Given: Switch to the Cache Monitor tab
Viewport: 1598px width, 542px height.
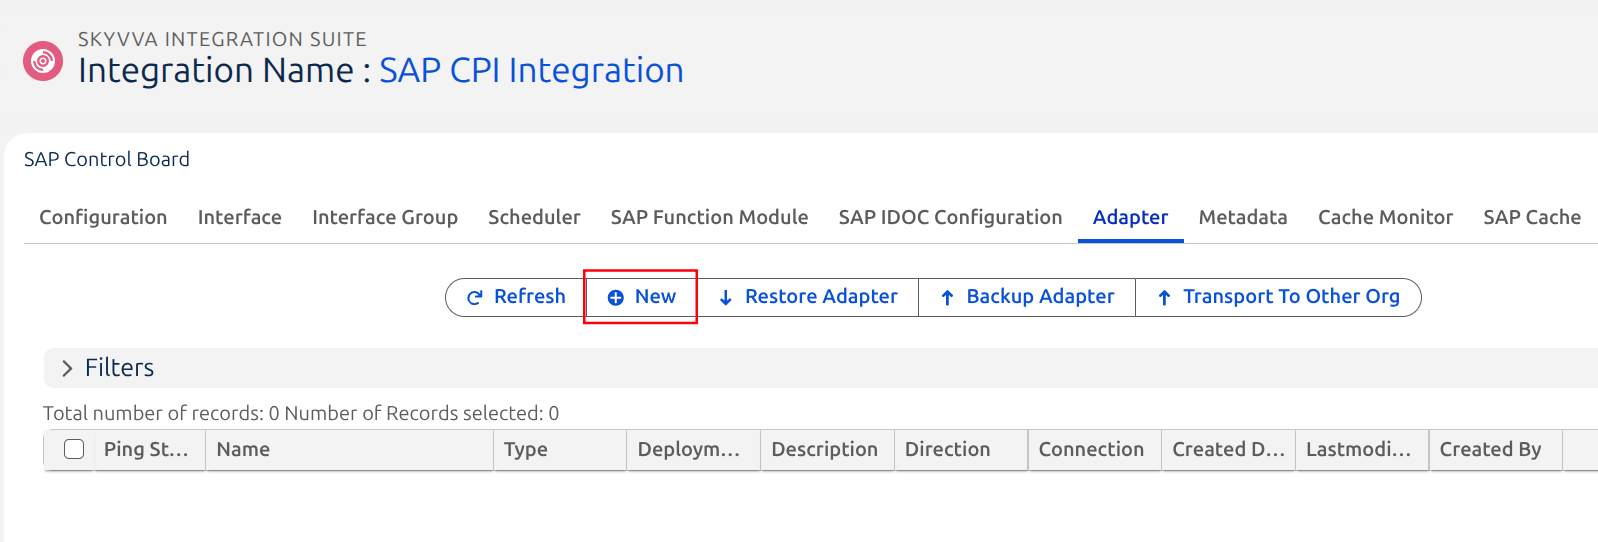Looking at the screenshot, I should [1385, 217].
